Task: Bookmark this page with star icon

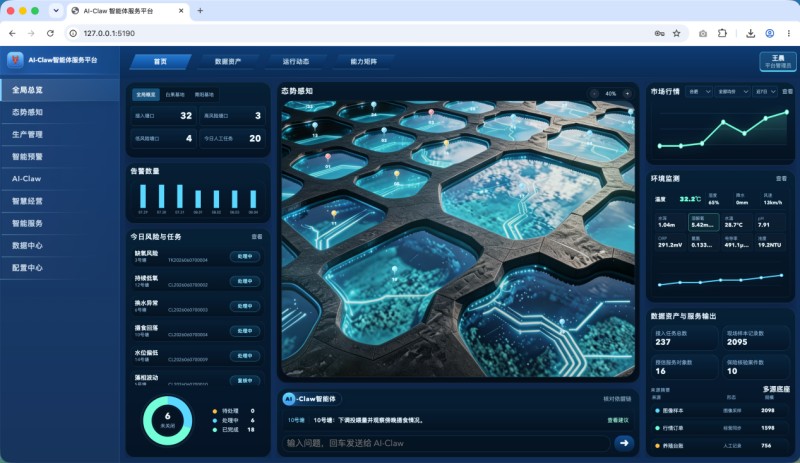Action: point(677,33)
